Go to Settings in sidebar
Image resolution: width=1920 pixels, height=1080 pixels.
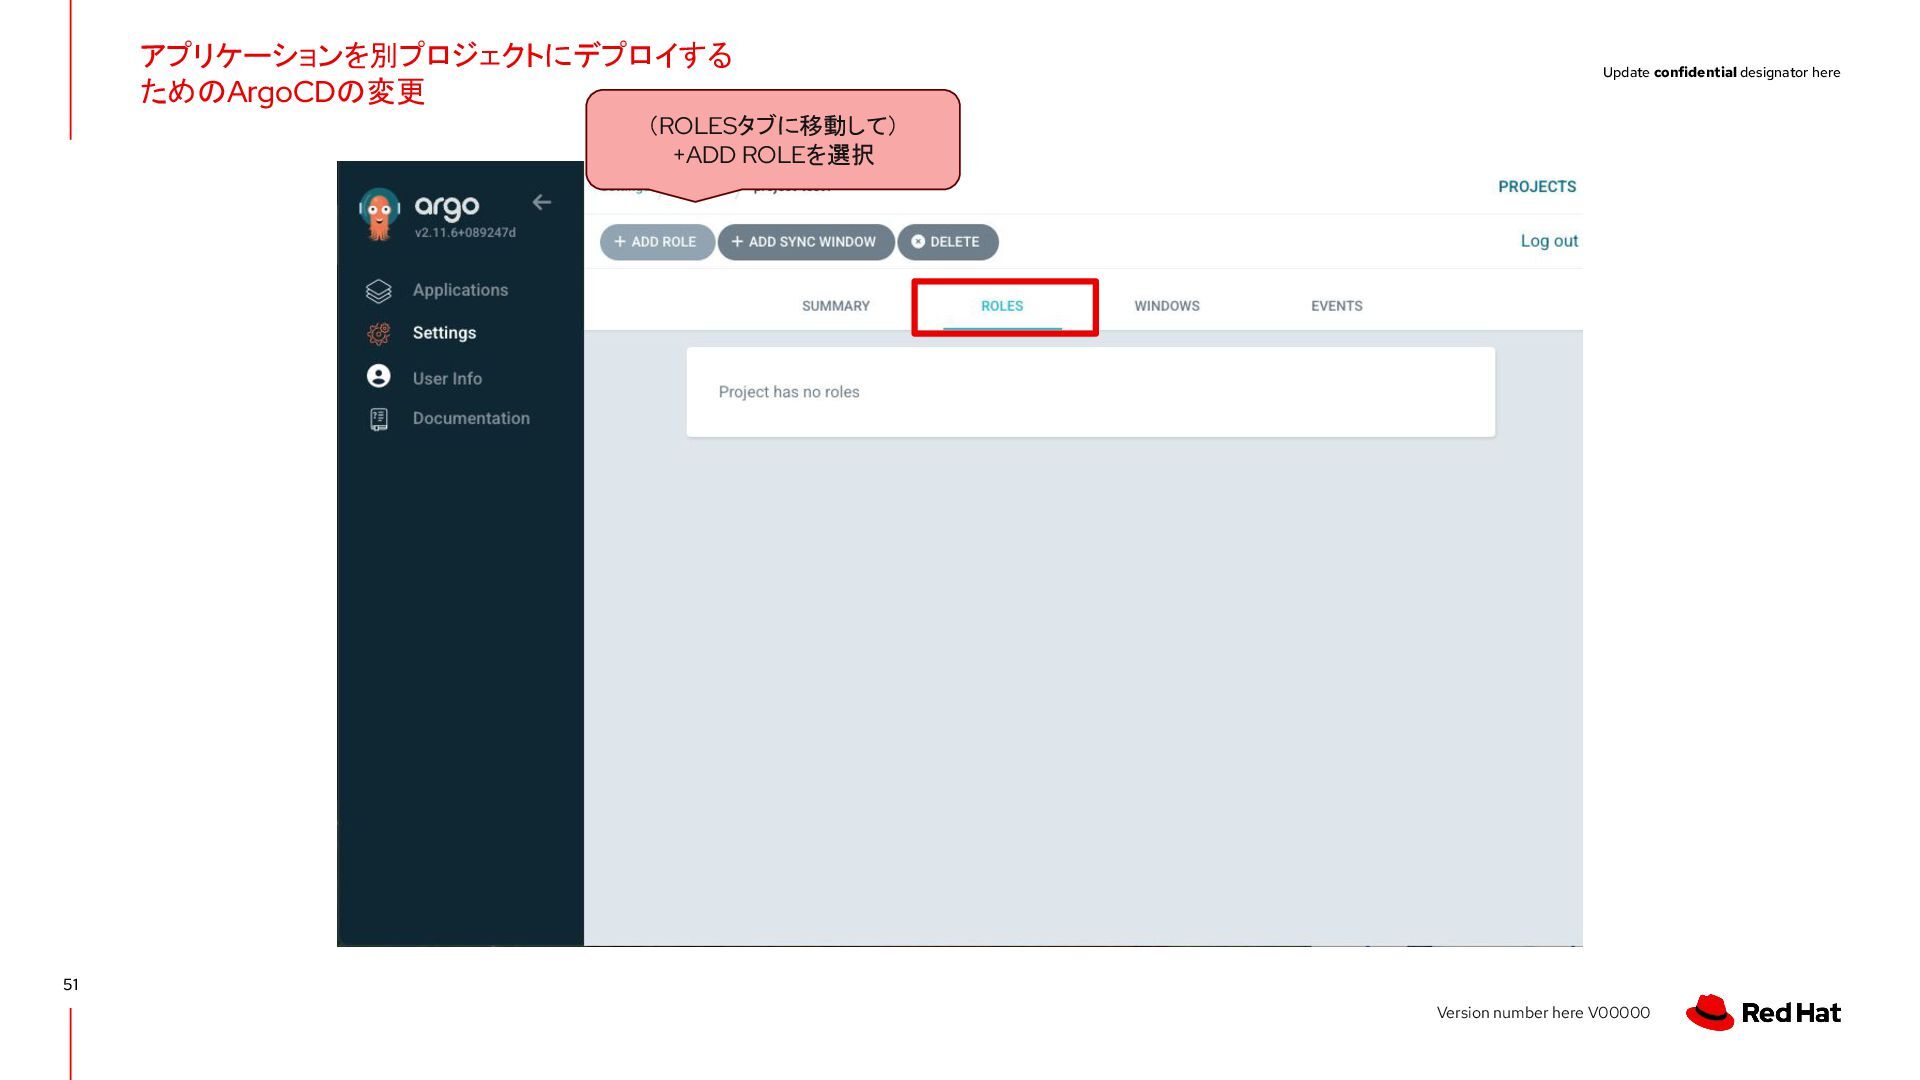[x=444, y=333]
